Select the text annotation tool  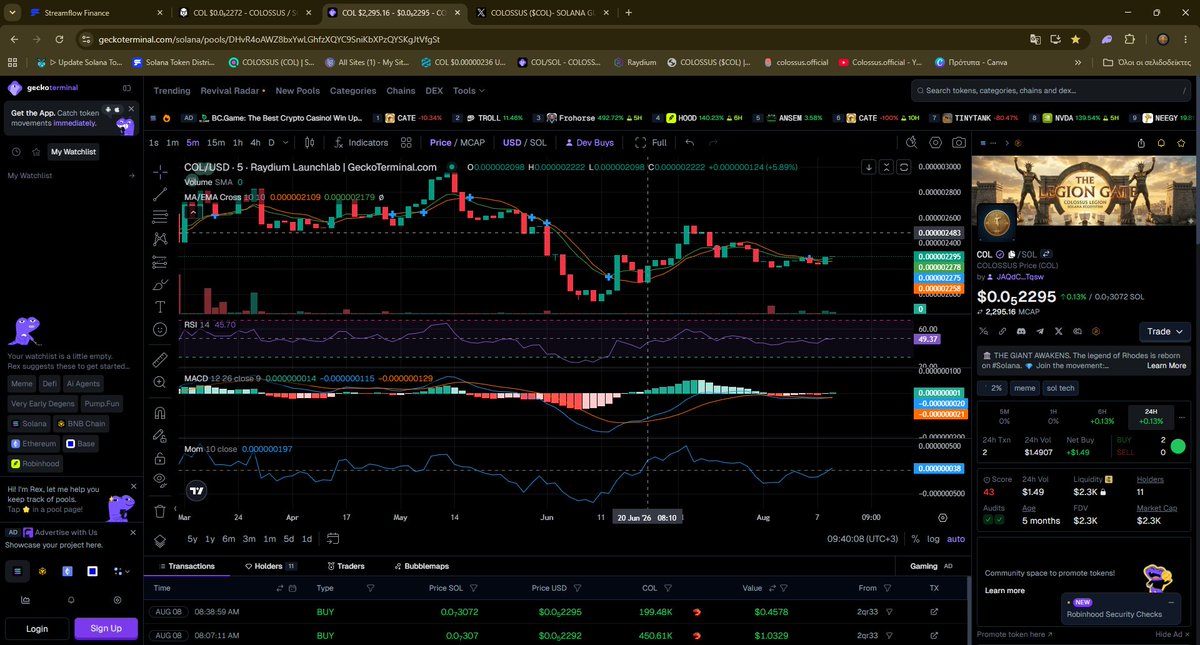coord(160,307)
